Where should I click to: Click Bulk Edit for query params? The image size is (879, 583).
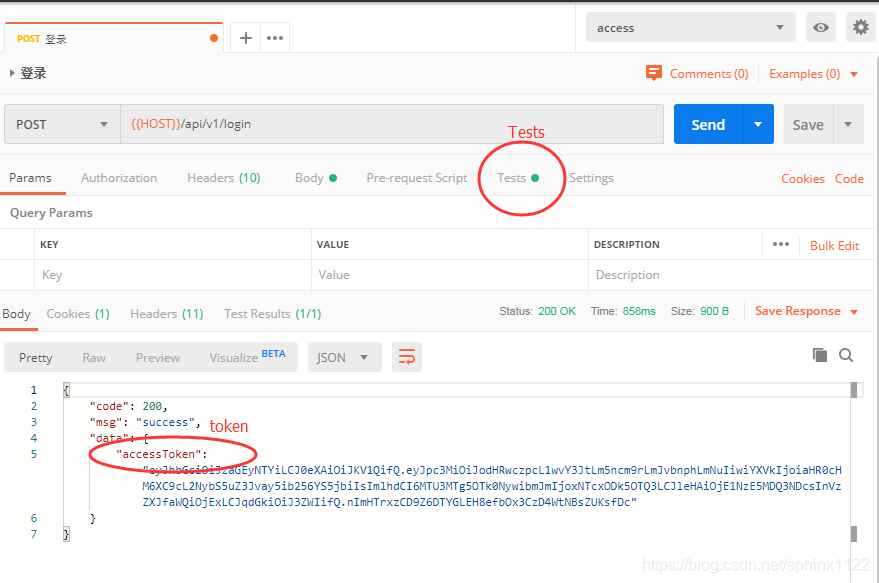pos(834,246)
